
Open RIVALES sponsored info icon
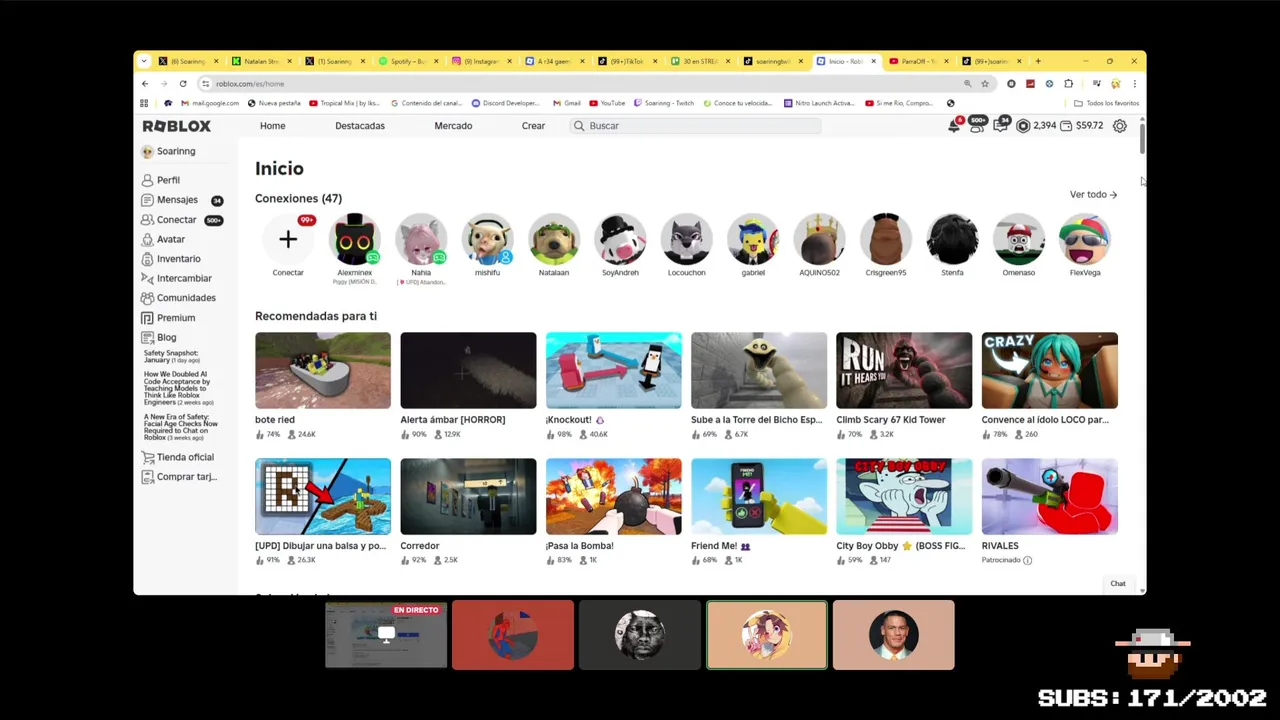tap(1027, 560)
